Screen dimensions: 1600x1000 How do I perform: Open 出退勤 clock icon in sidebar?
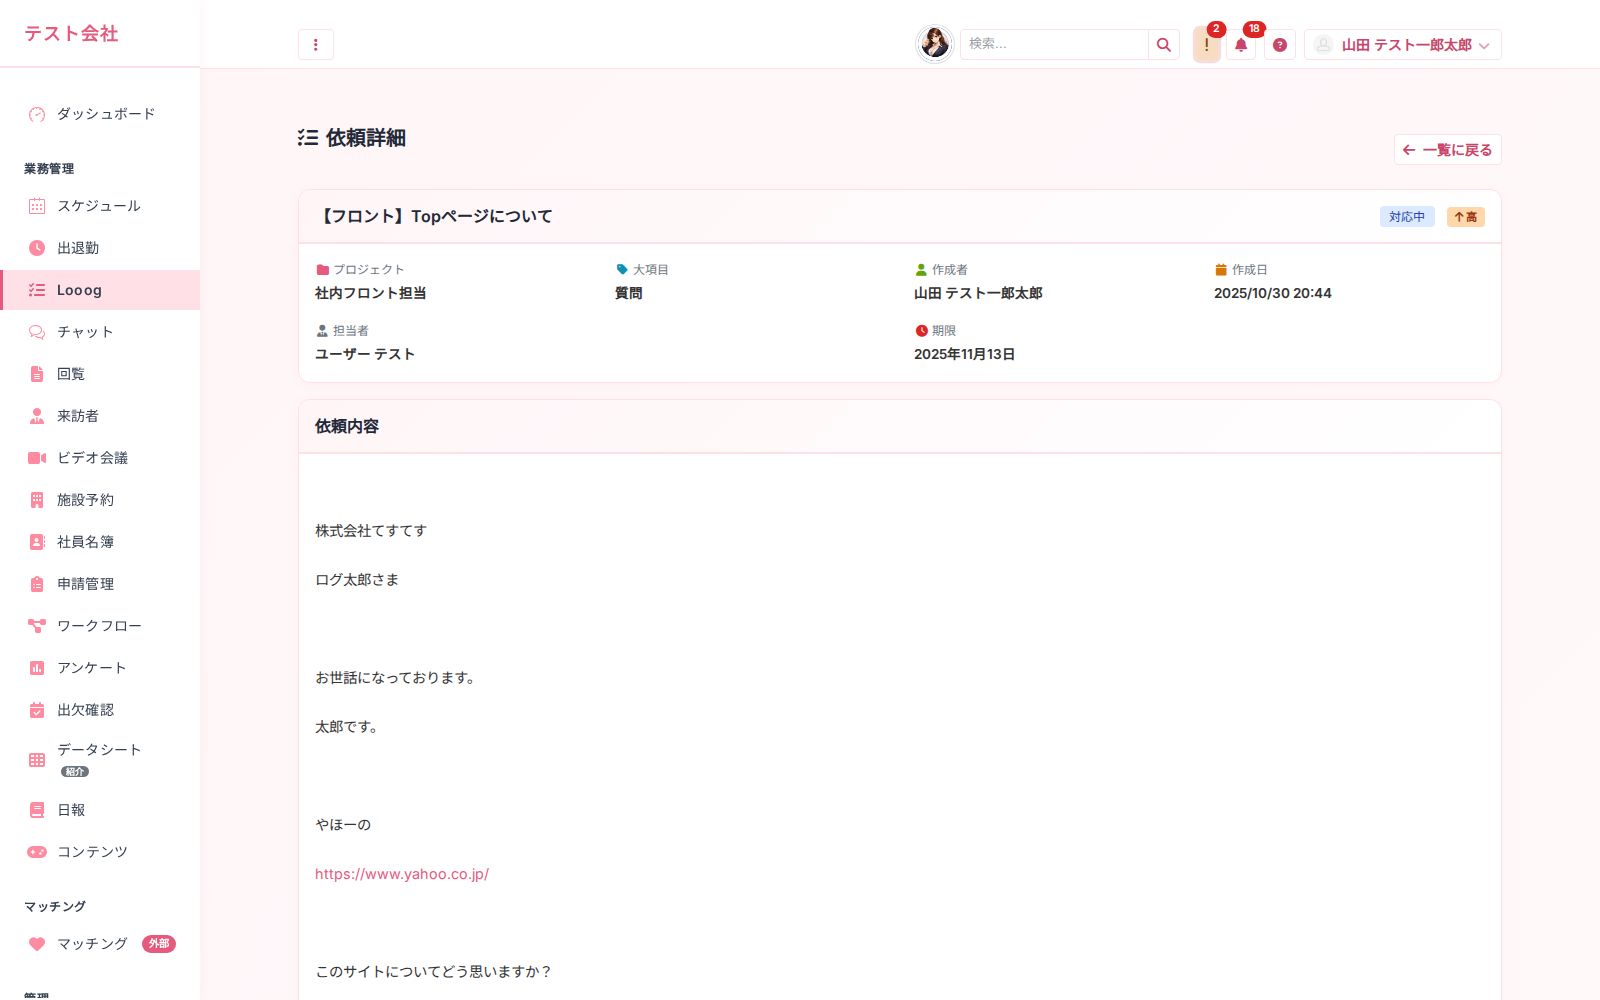click(x=37, y=248)
